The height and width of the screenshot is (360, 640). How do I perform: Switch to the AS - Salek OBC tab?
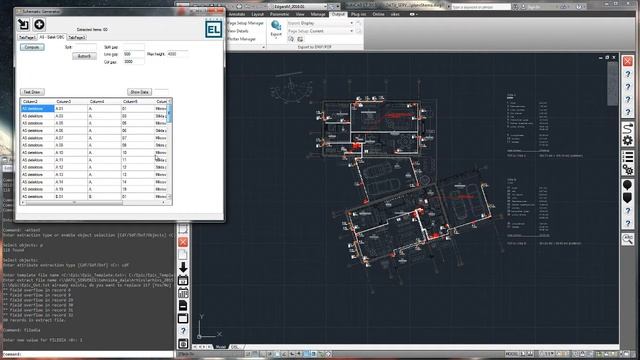51,37
